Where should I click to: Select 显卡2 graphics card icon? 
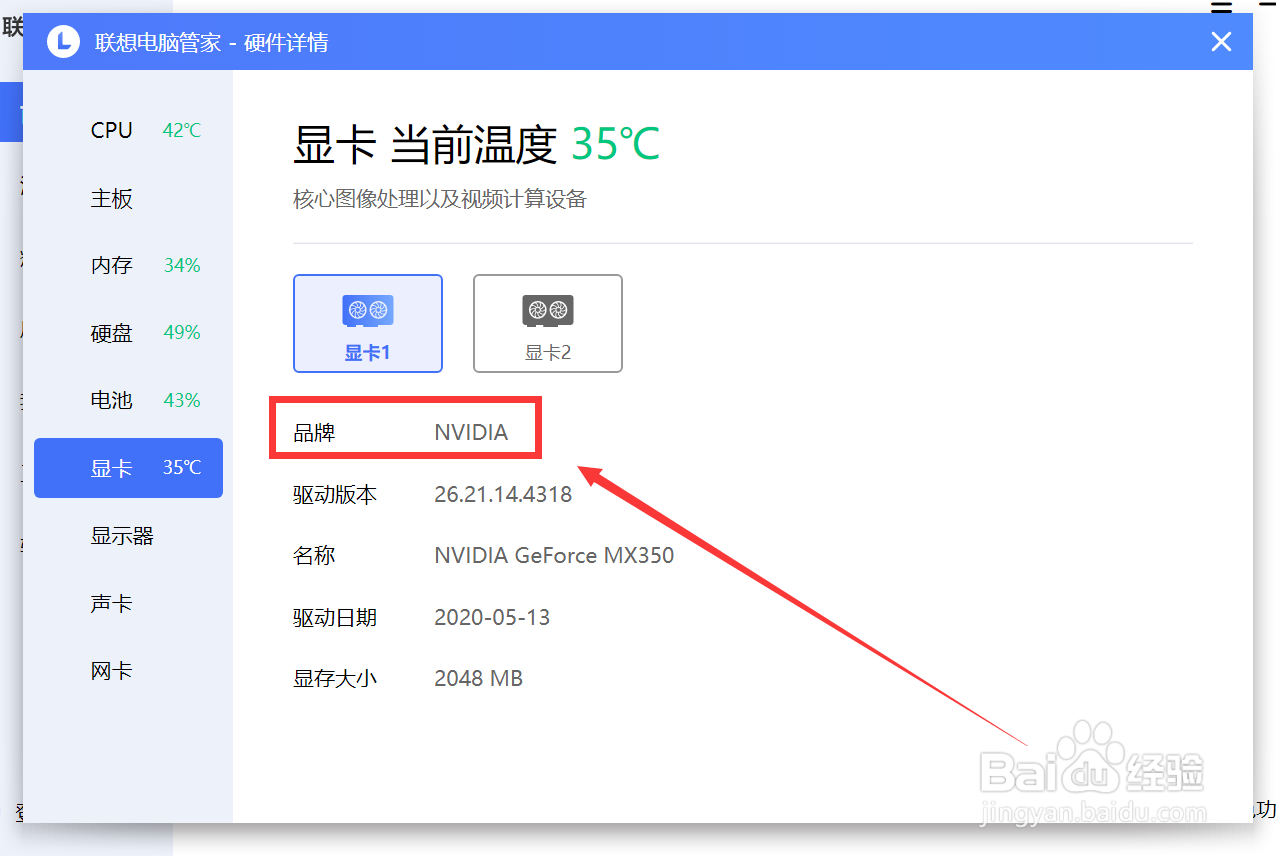coord(548,323)
